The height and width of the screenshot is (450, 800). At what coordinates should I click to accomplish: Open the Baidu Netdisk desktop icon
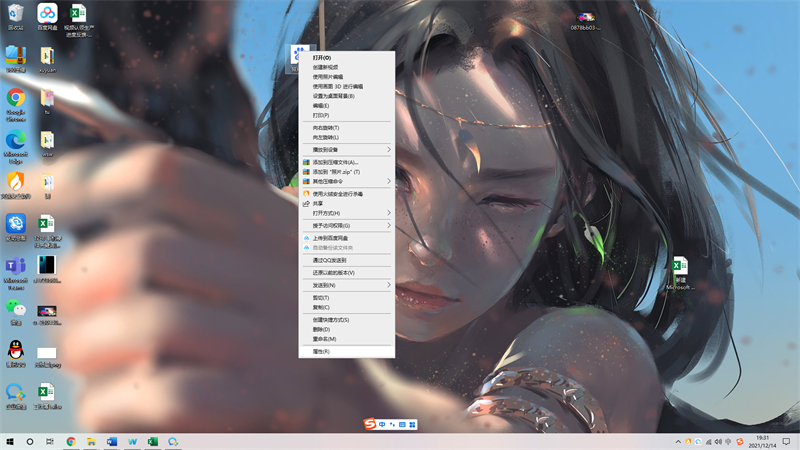(x=47, y=17)
